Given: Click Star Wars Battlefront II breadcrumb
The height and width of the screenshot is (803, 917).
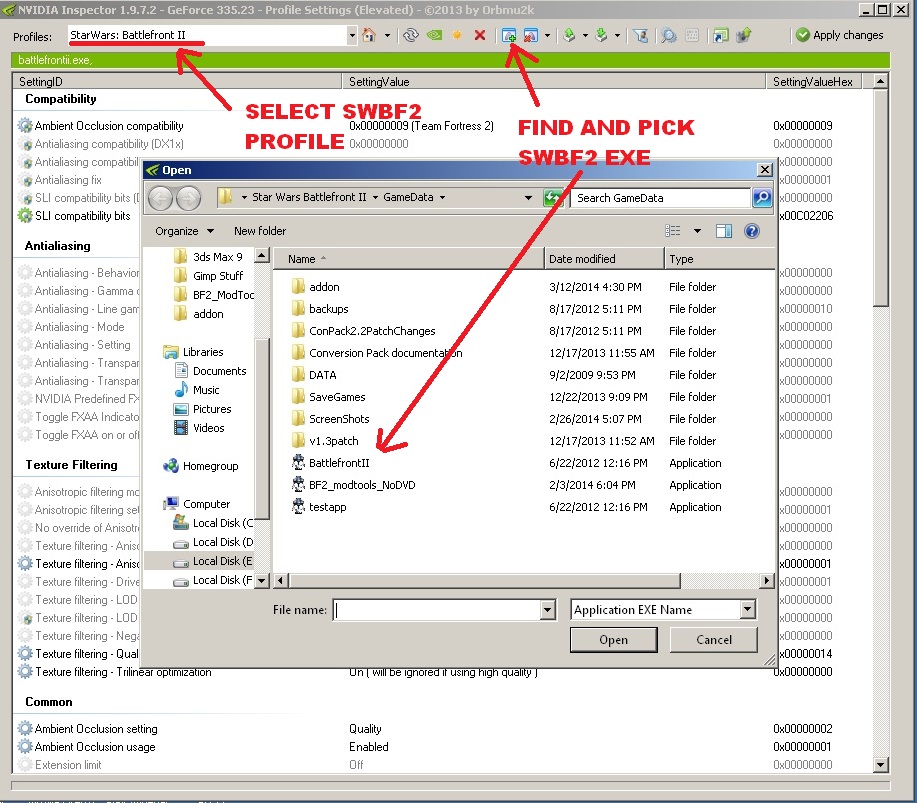Looking at the screenshot, I should tap(309, 198).
